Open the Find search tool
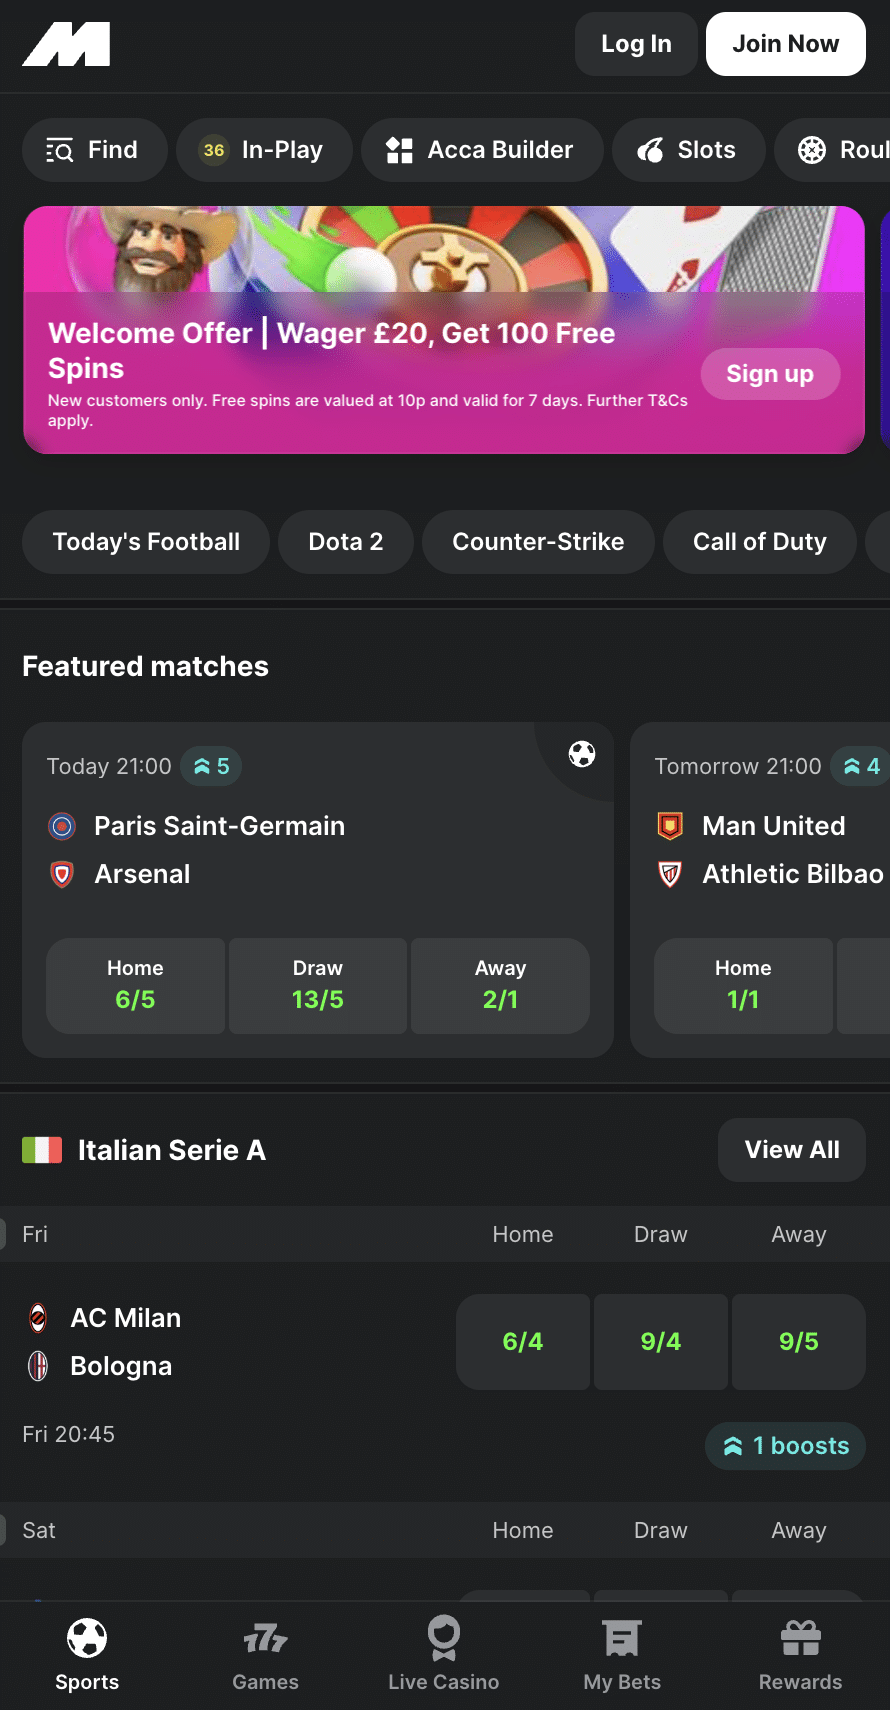Viewport: 890px width, 1710px height. point(94,150)
